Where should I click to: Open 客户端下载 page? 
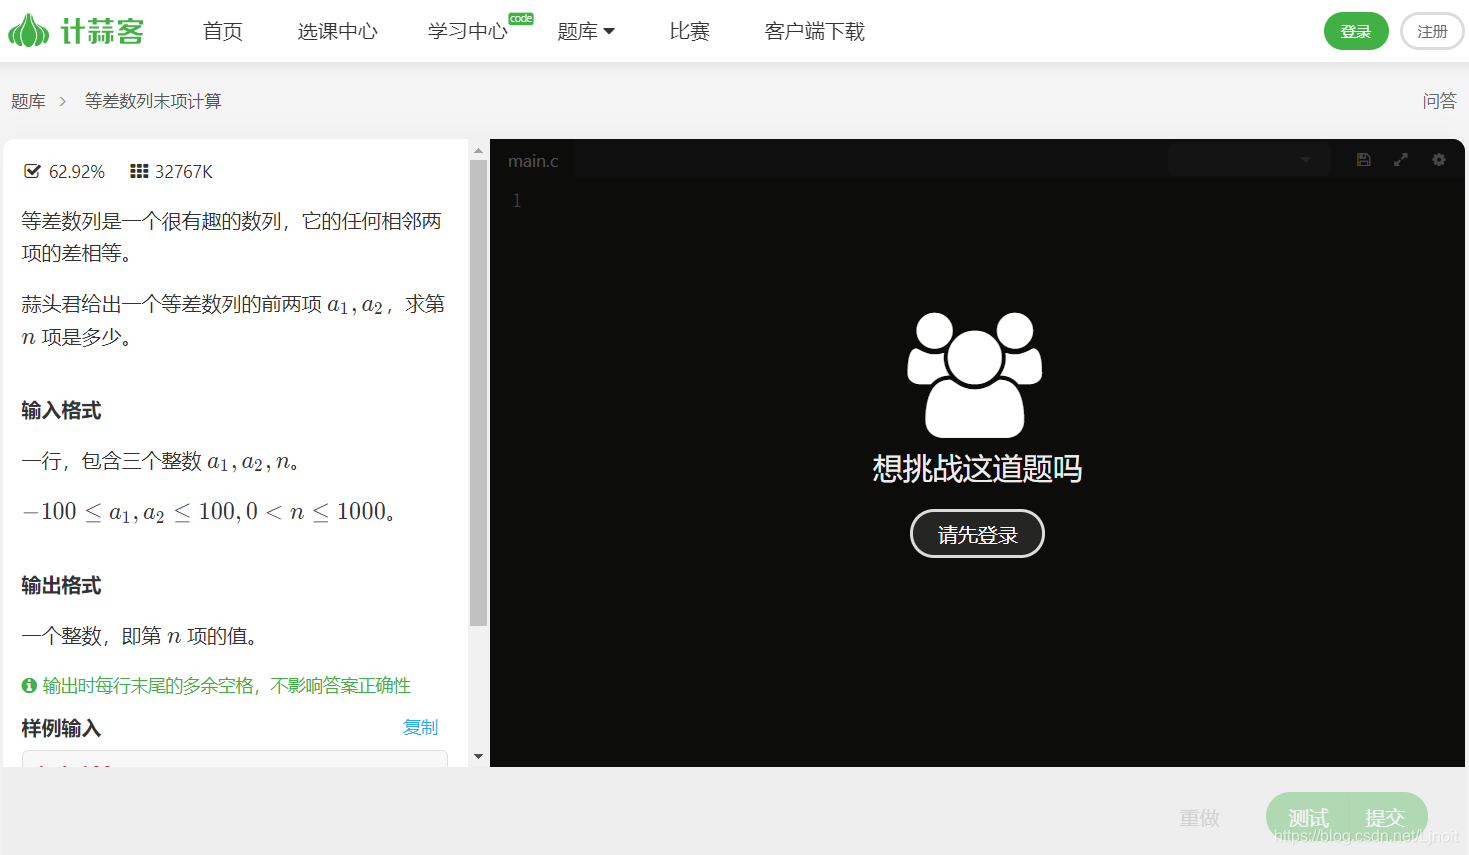click(815, 32)
